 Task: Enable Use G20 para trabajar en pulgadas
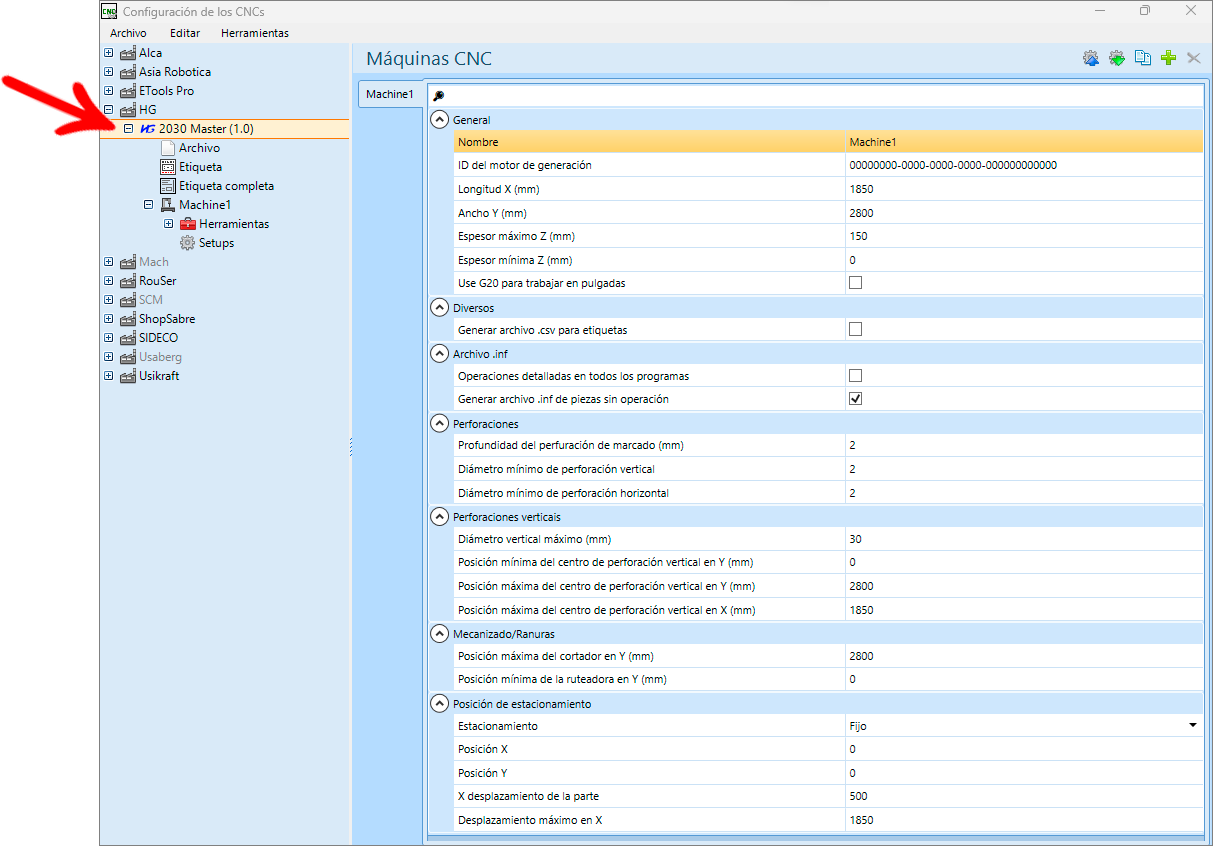pyautogui.click(x=855, y=283)
